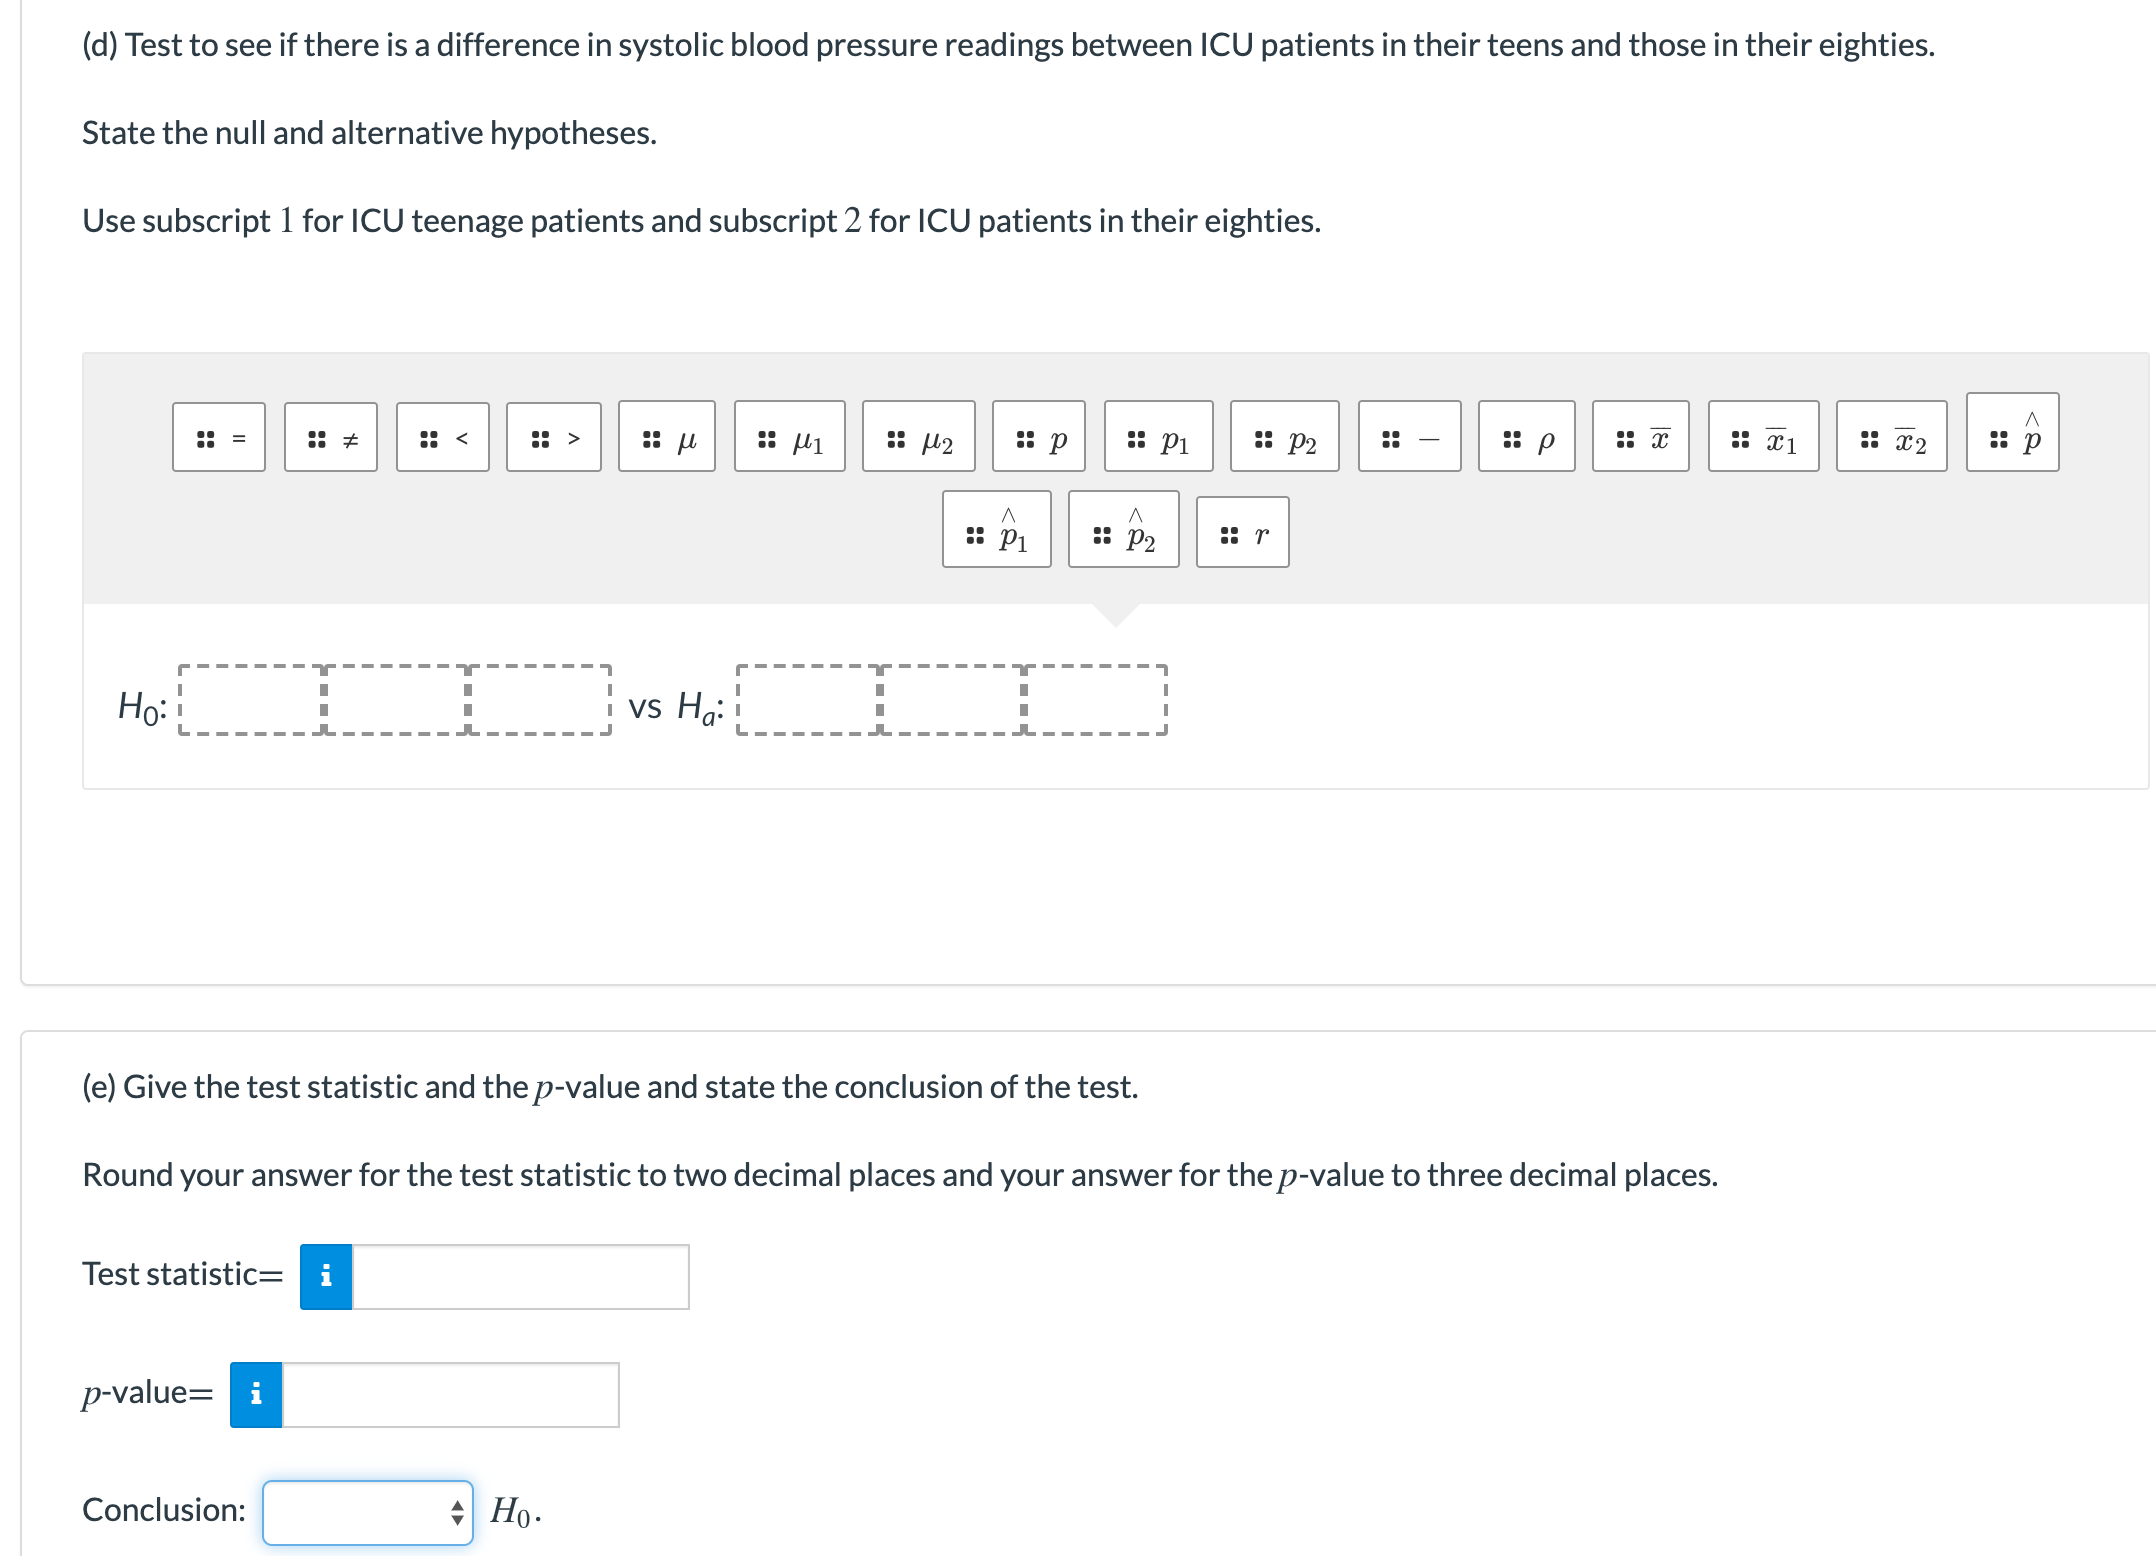
Task: Click info button beside Test statistic
Action: point(326,1277)
